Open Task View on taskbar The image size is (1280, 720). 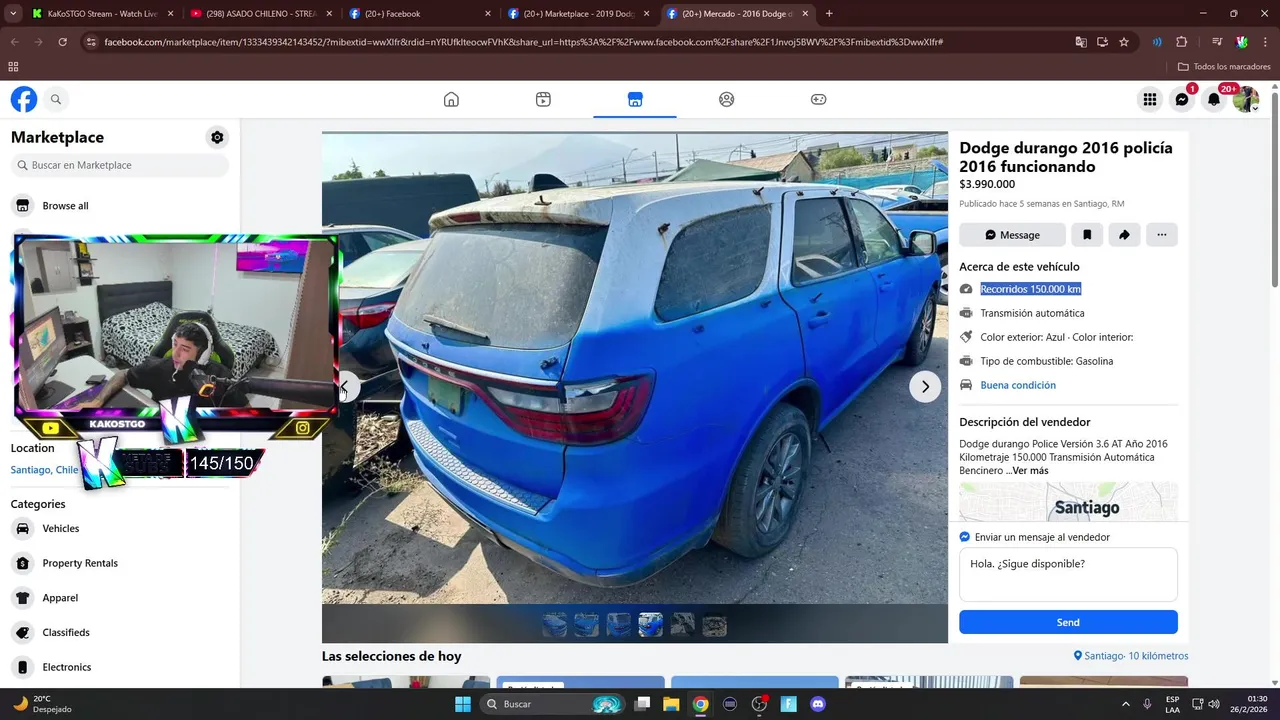pyautogui.click(x=642, y=704)
